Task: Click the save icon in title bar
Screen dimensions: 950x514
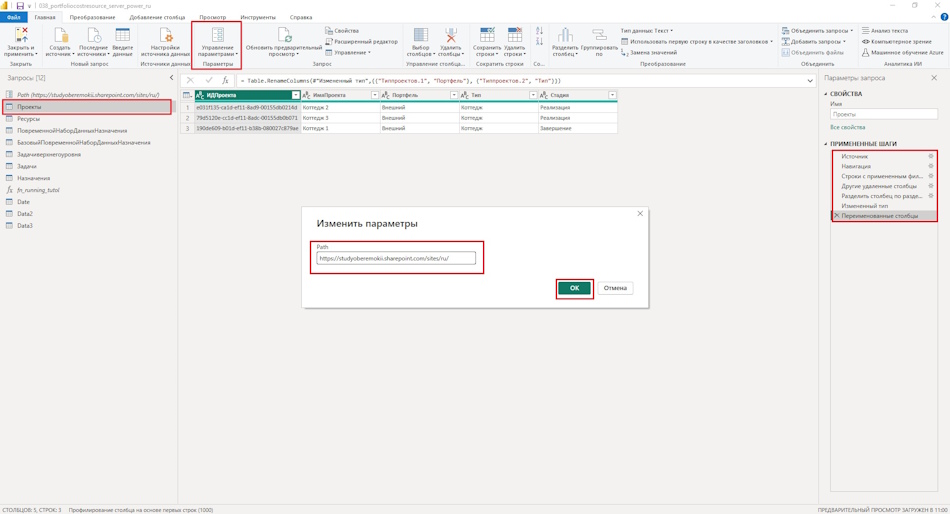Action: (19, 5)
